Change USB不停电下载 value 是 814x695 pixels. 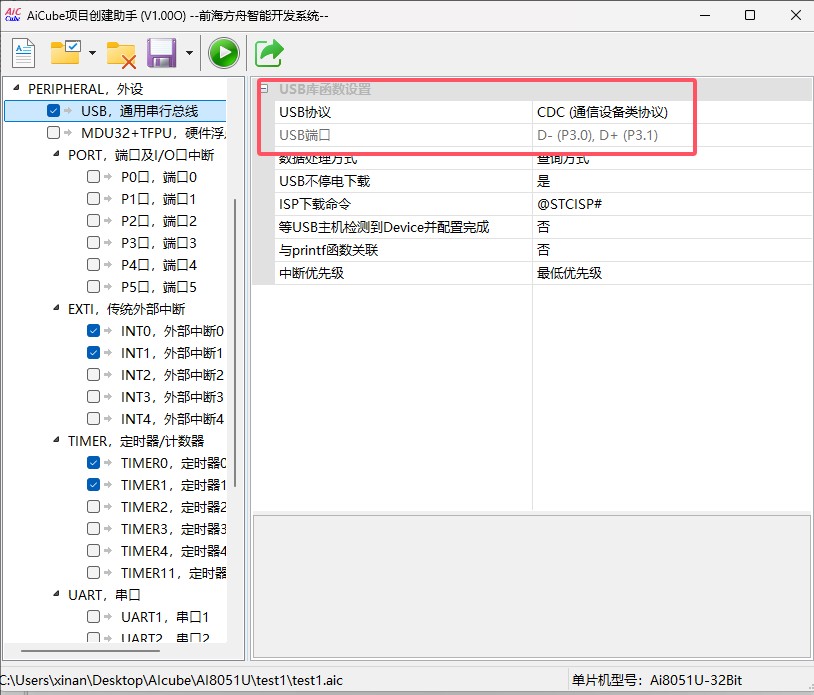pos(672,181)
